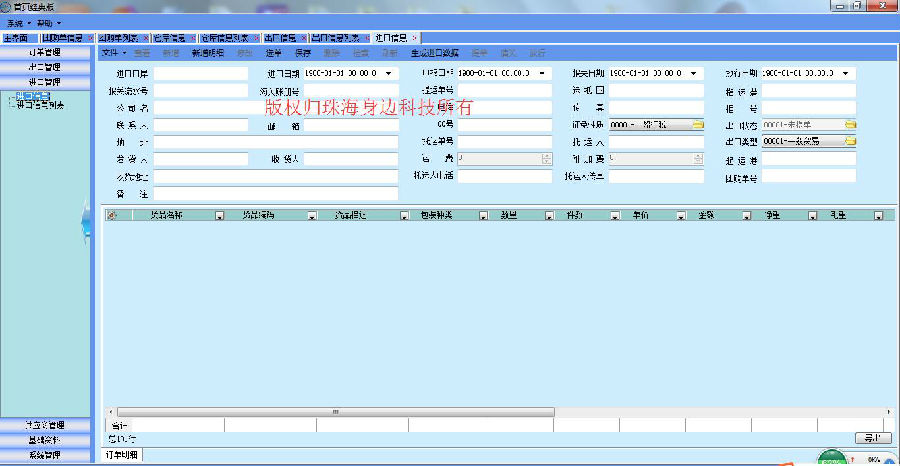The image size is (900, 466).
Task: Focus the 托运人电话 input field
Action: 505,176
